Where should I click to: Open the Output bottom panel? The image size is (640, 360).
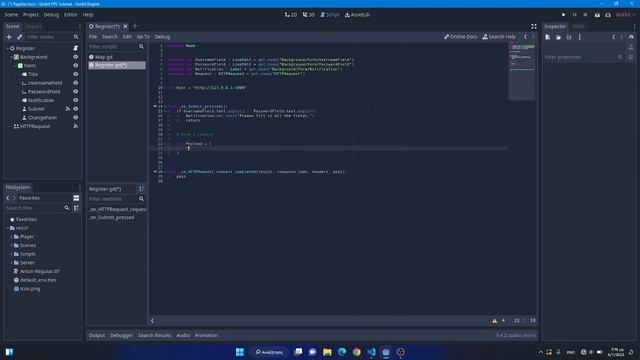(97, 336)
